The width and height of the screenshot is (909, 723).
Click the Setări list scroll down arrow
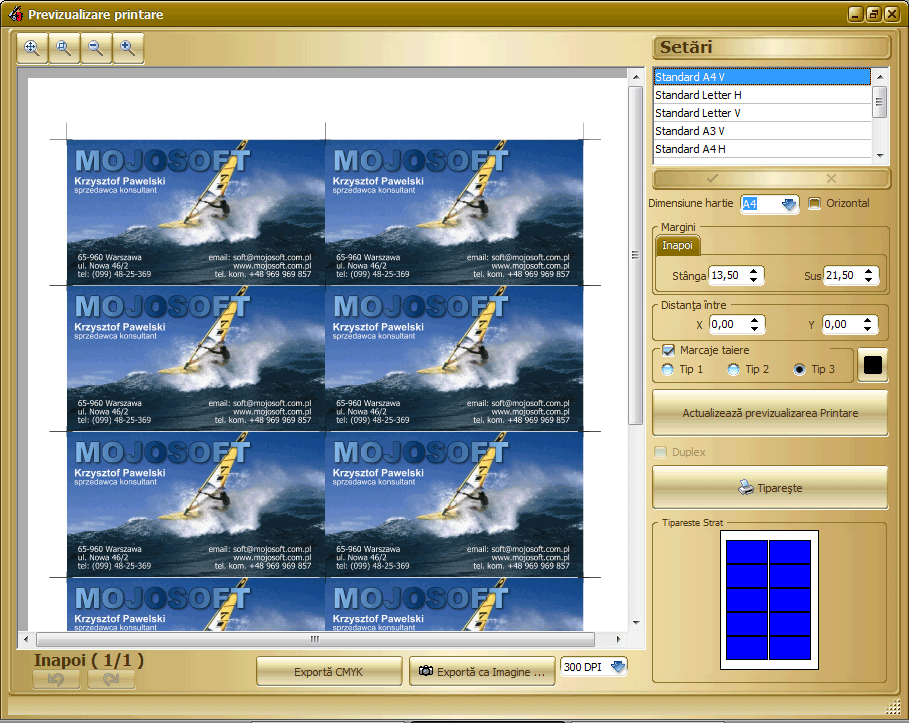(x=880, y=155)
